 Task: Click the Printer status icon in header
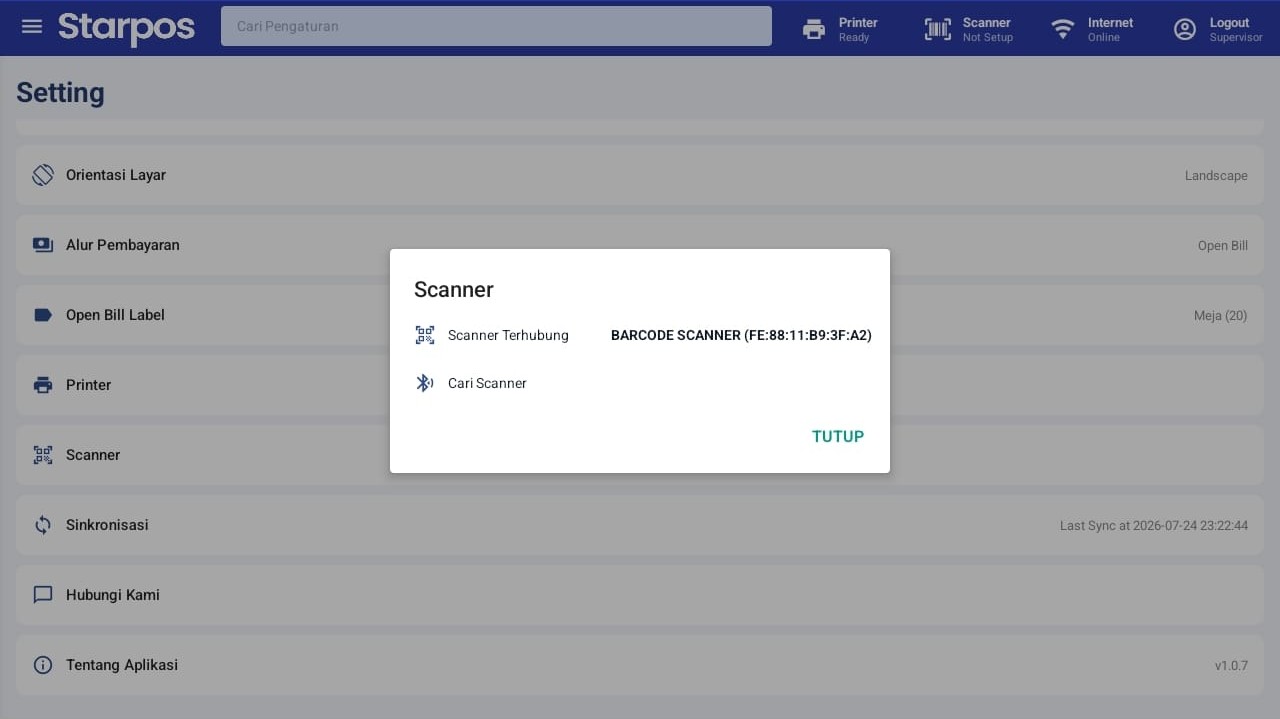(x=814, y=29)
